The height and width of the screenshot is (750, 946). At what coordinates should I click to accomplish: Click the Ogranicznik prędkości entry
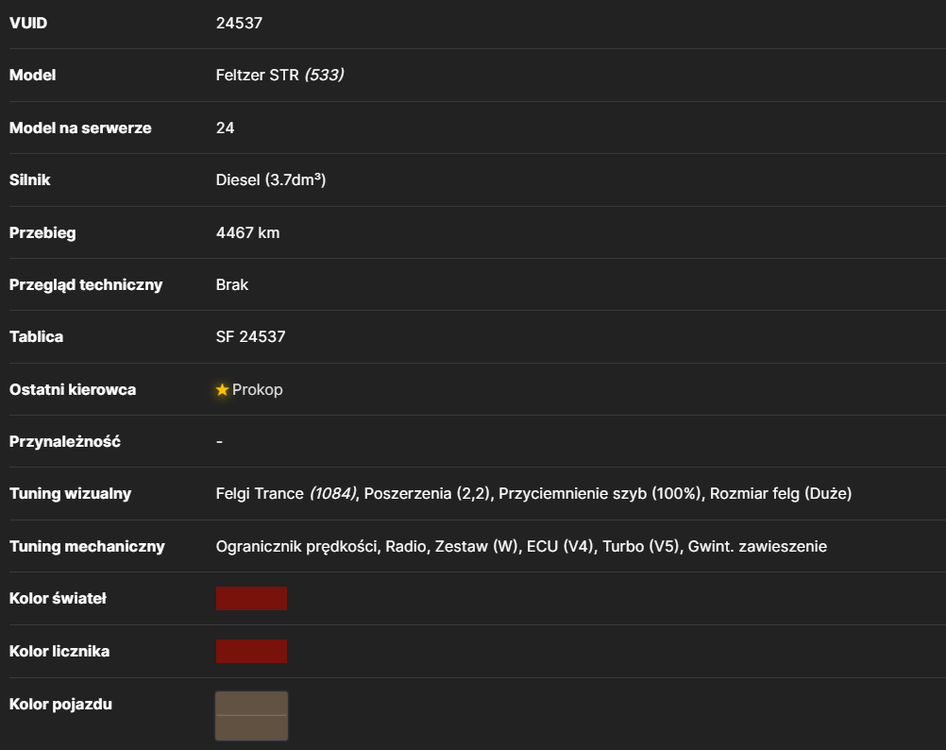coord(296,547)
